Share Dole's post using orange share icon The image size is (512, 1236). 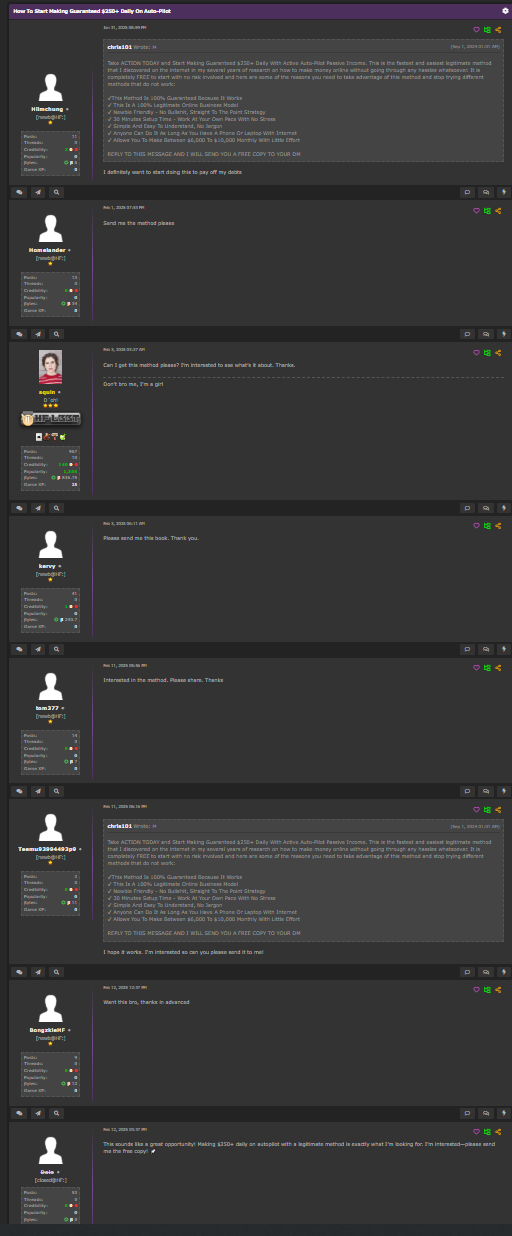click(x=498, y=1132)
